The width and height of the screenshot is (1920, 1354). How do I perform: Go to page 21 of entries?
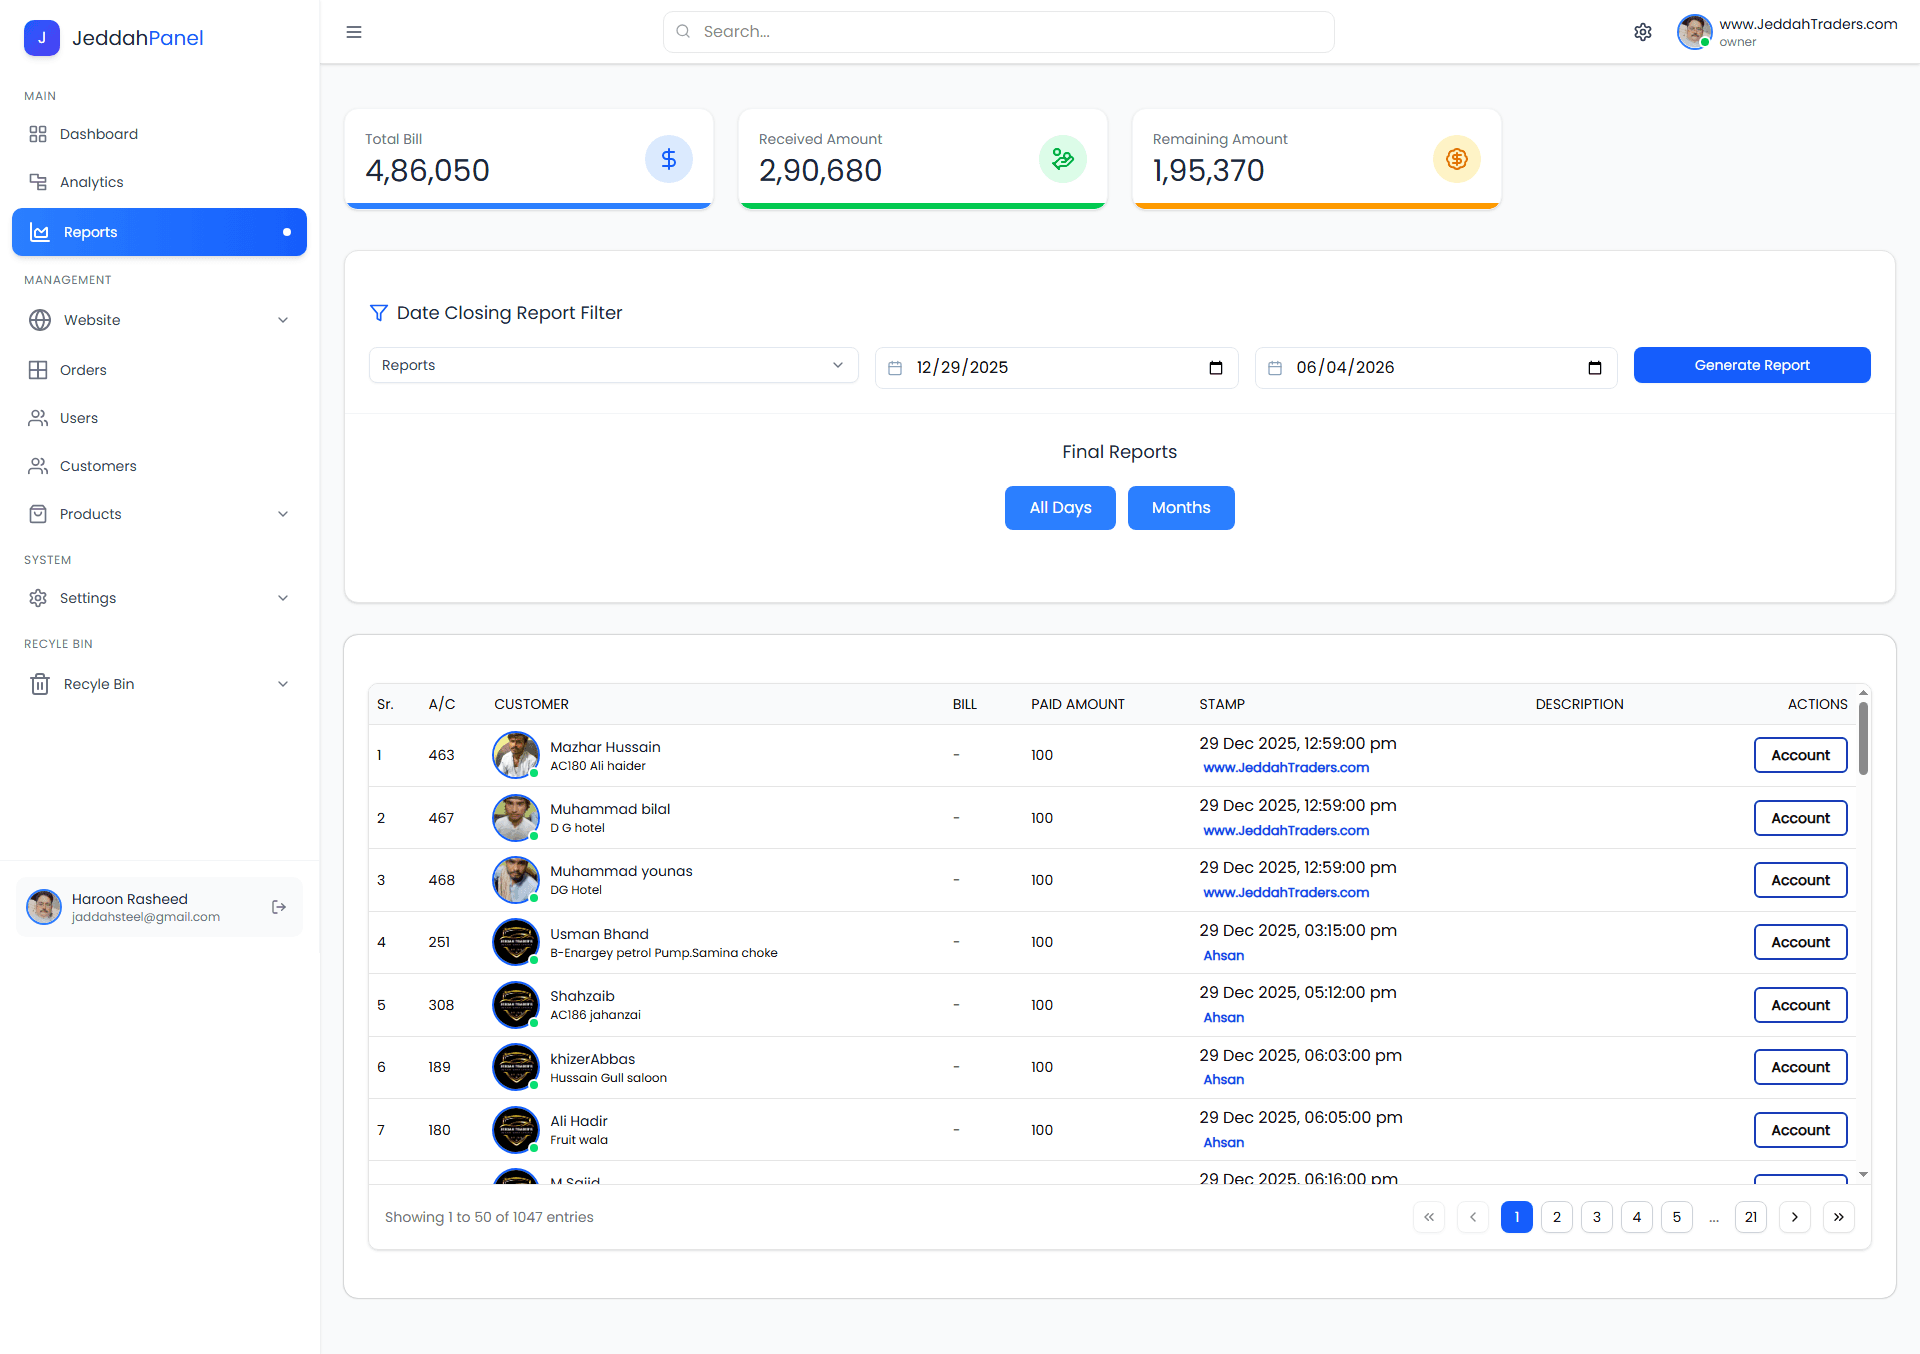coord(1751,1217)
